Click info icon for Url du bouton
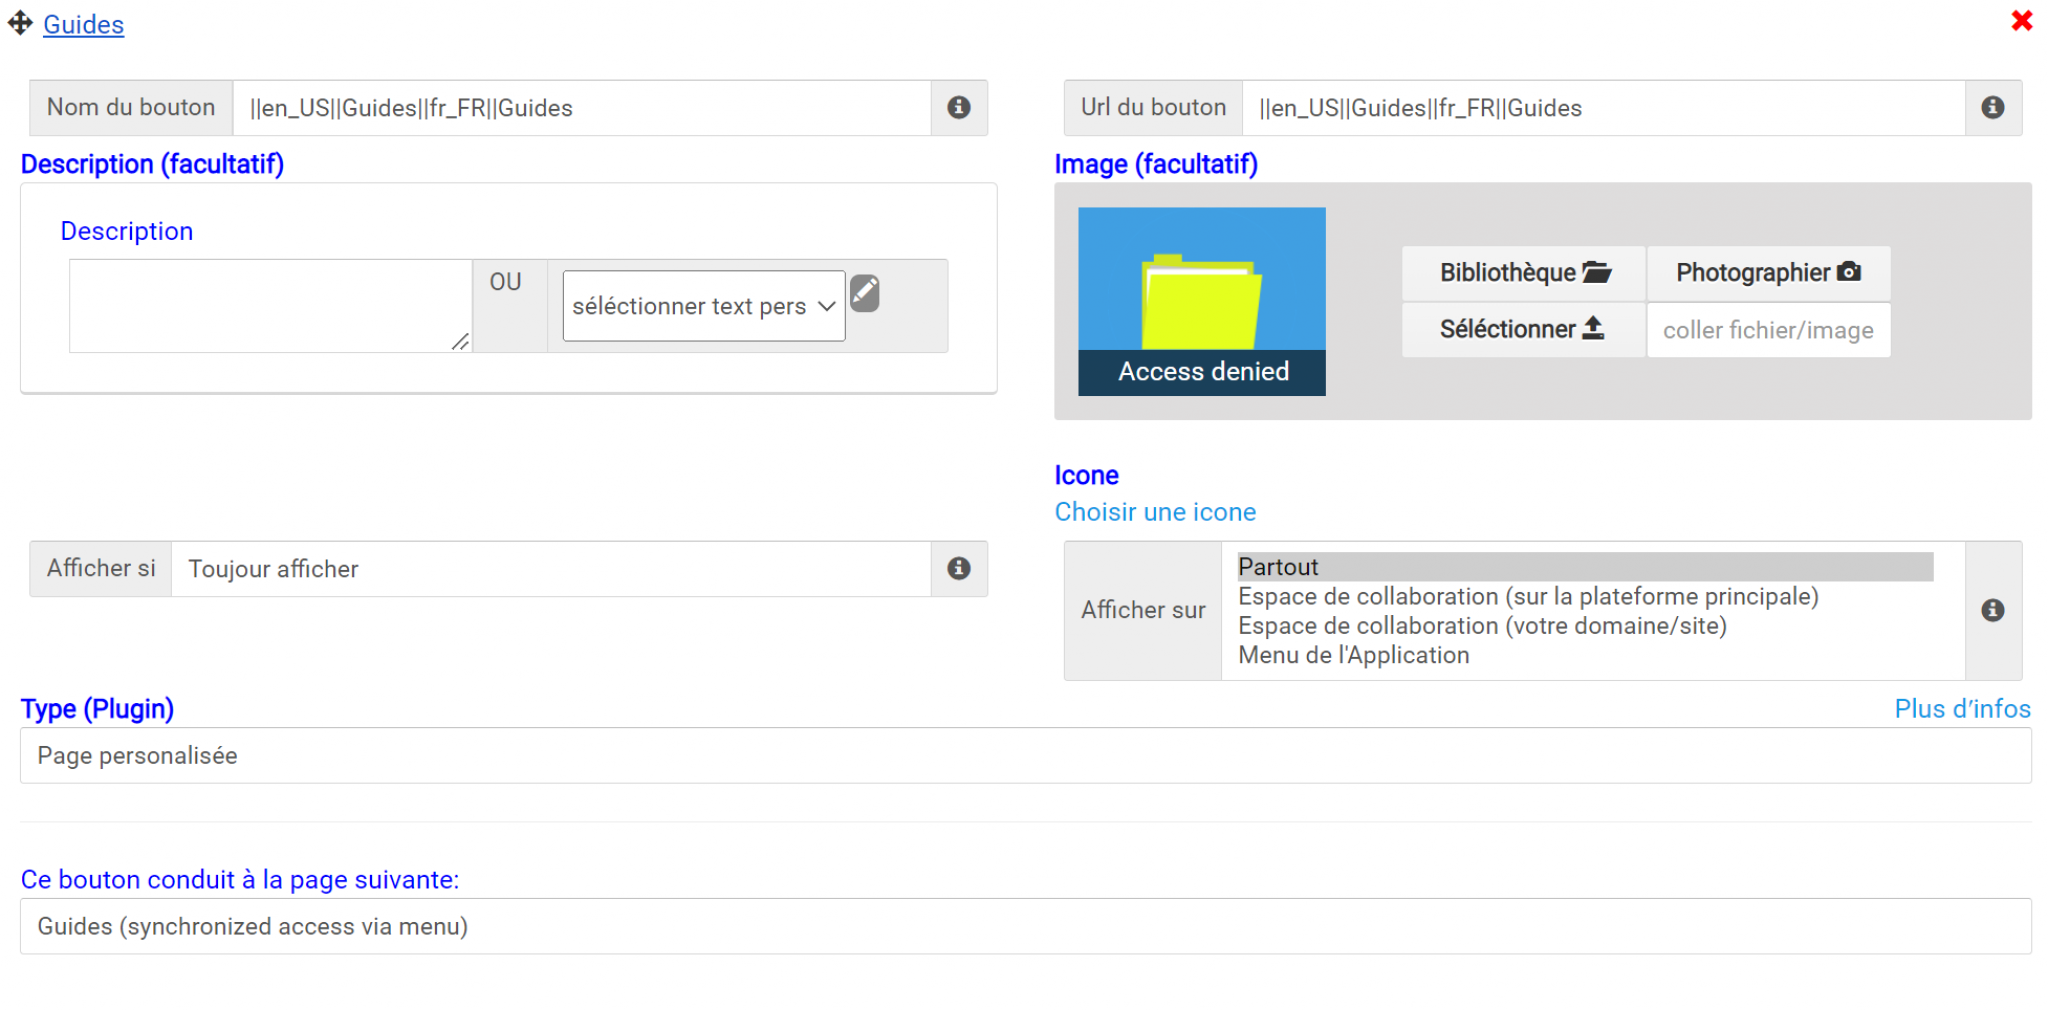Viewport: 2048px width, 1010px height. [1992, 107]
